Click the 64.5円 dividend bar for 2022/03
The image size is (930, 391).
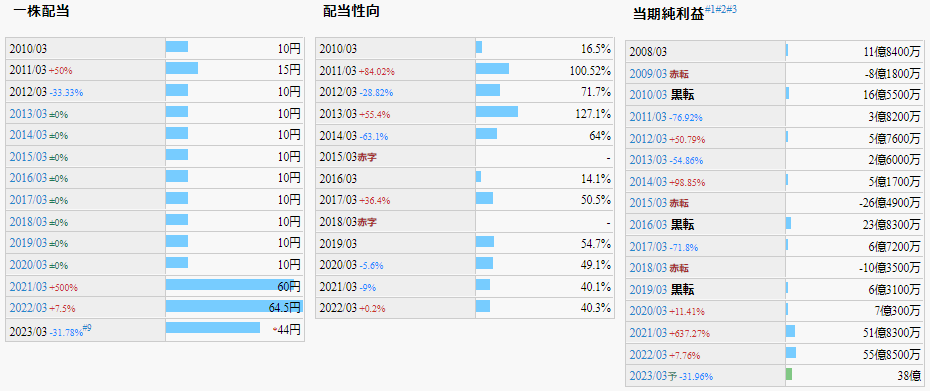point(234,306)
